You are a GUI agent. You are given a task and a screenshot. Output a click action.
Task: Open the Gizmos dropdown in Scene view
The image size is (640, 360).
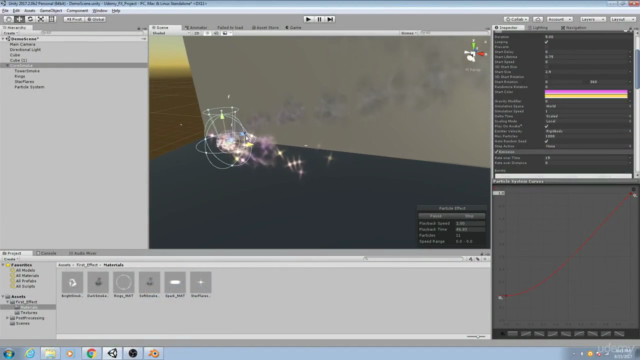point(408,33)
